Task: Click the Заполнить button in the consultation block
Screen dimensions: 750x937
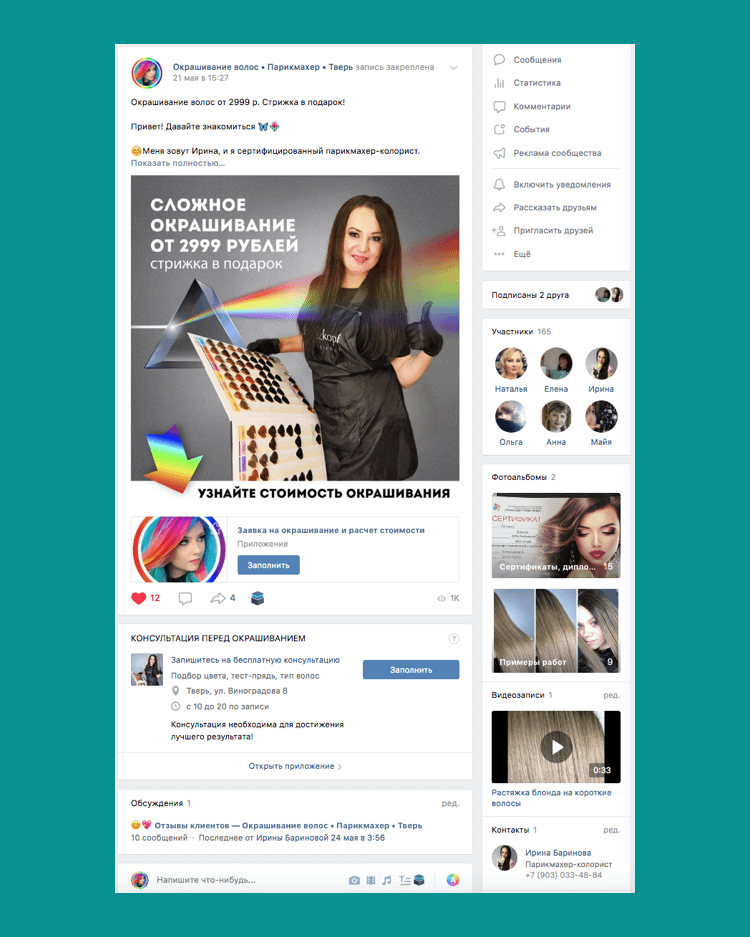Action: [411, 670]
